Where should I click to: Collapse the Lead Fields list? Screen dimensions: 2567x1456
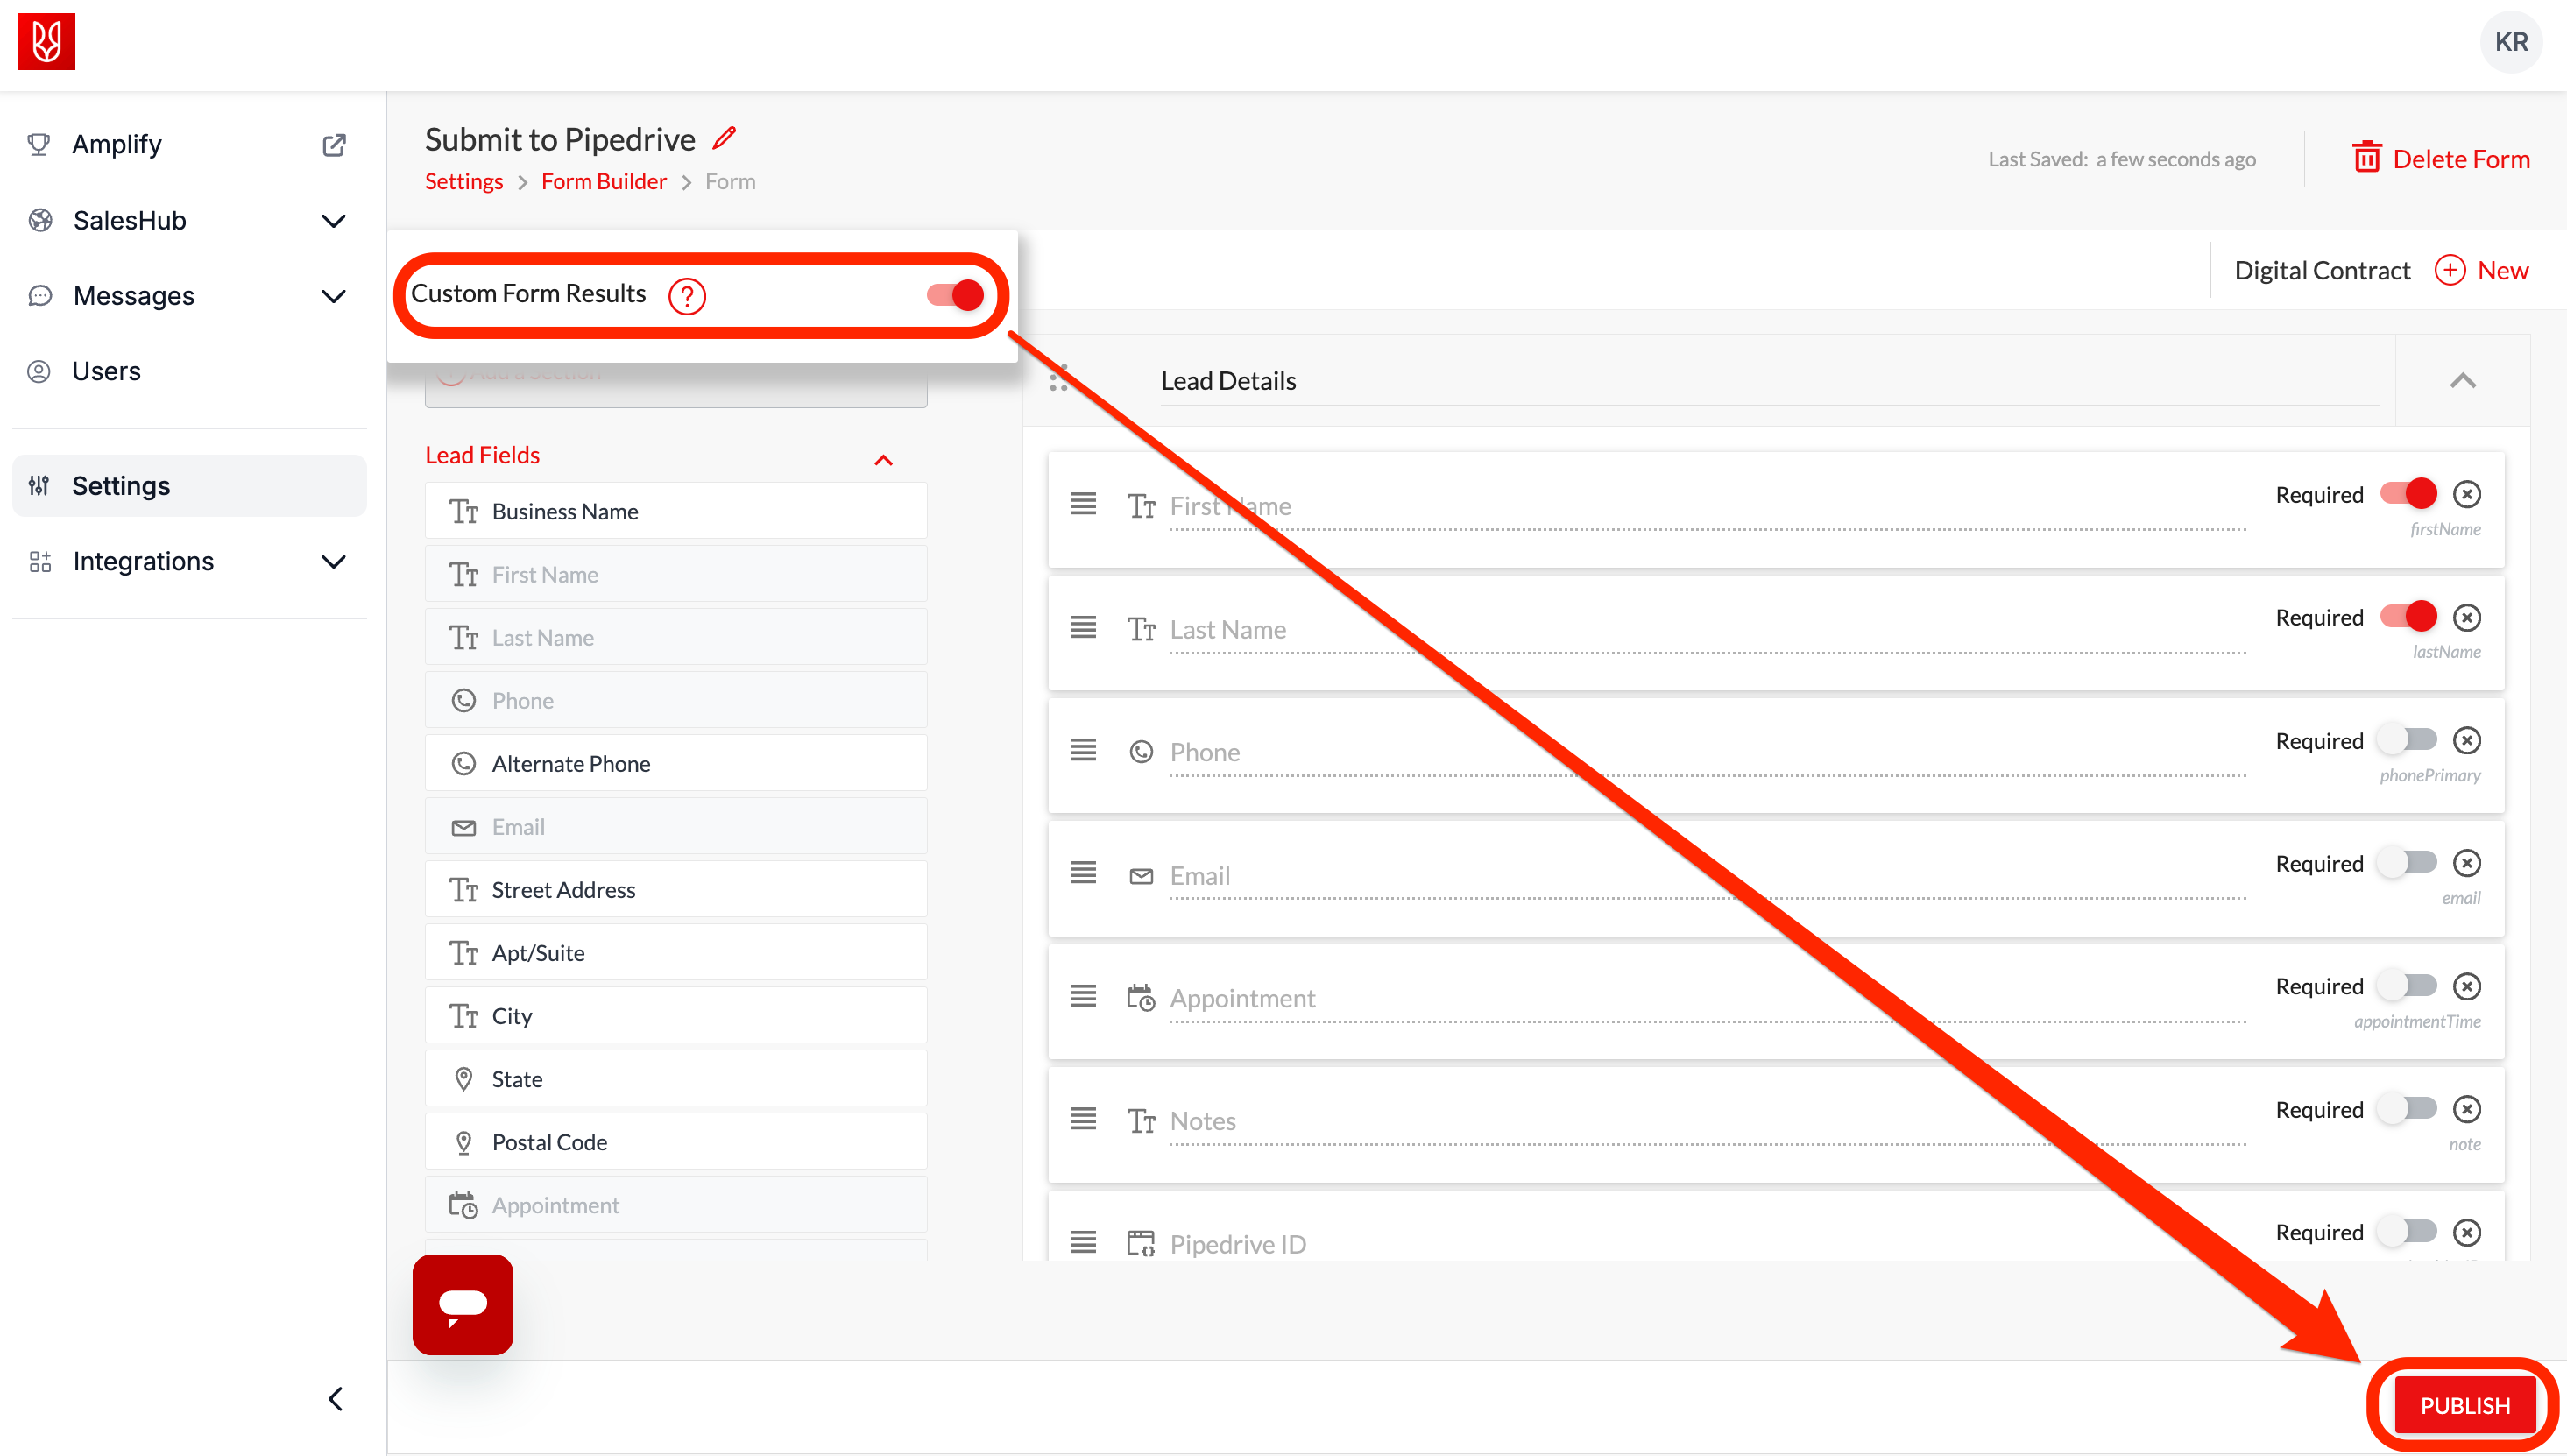883,460
